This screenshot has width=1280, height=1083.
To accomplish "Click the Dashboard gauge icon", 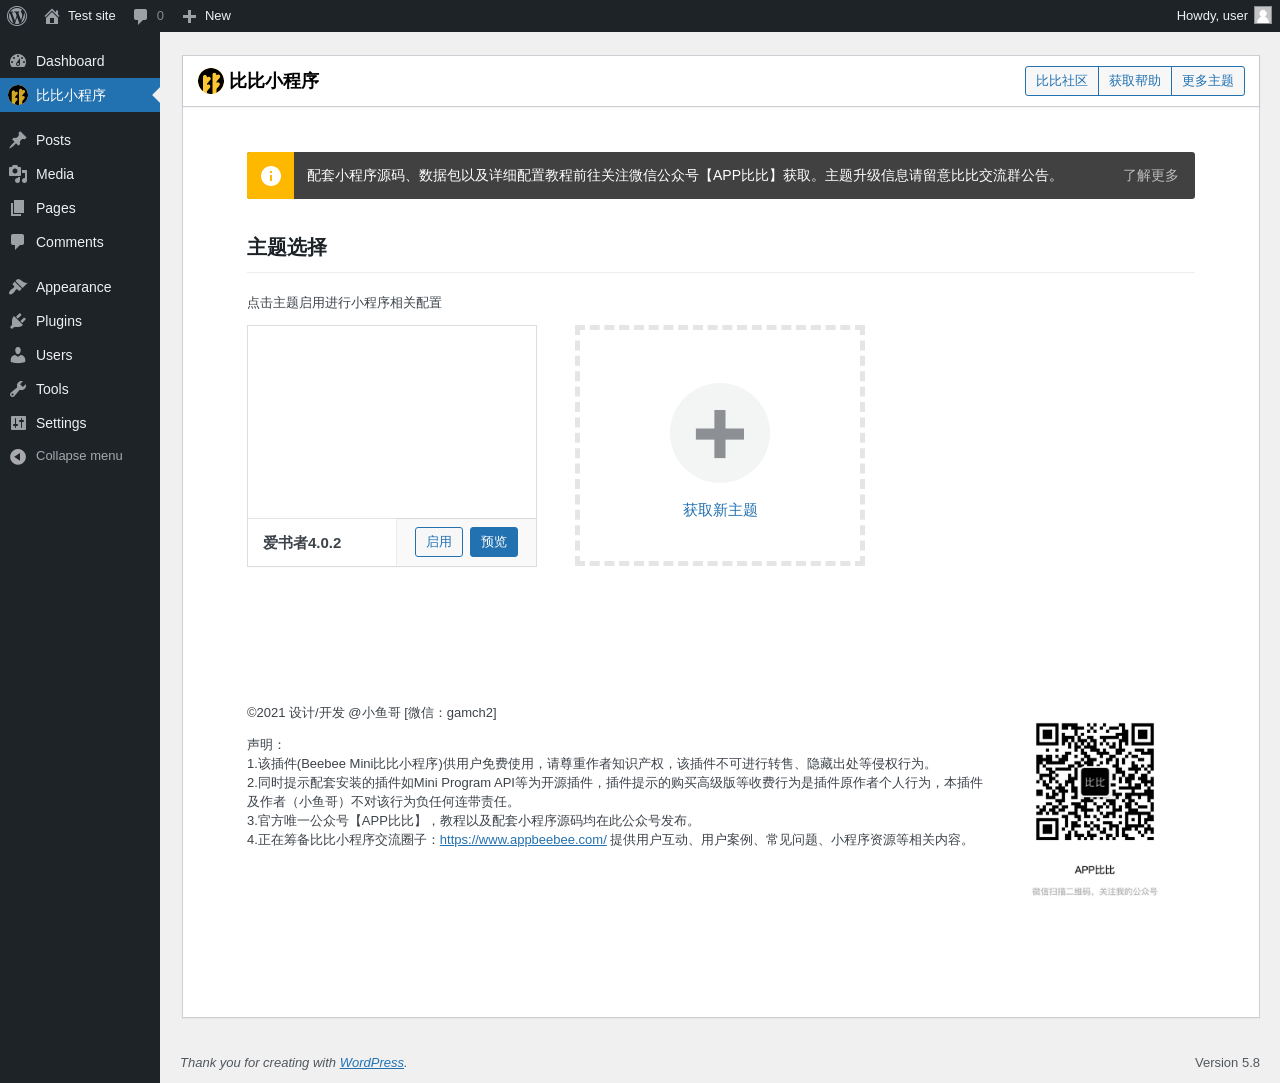I will click(x=18, y=61).
